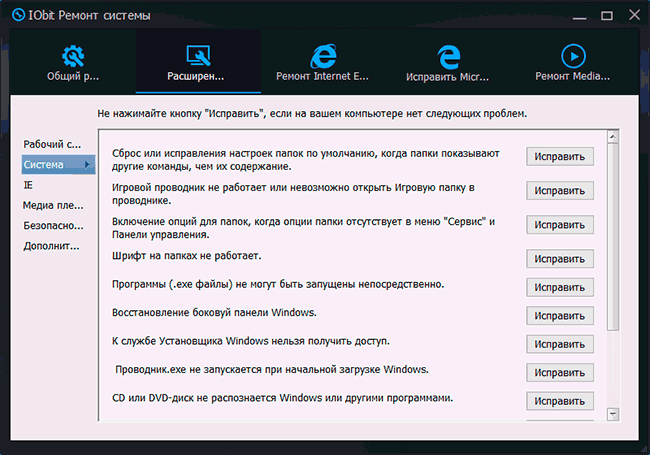The image size is (650, 455).
Task: Click the text 'Шрифт на папках не работает.'
Action: coord(187,256)
